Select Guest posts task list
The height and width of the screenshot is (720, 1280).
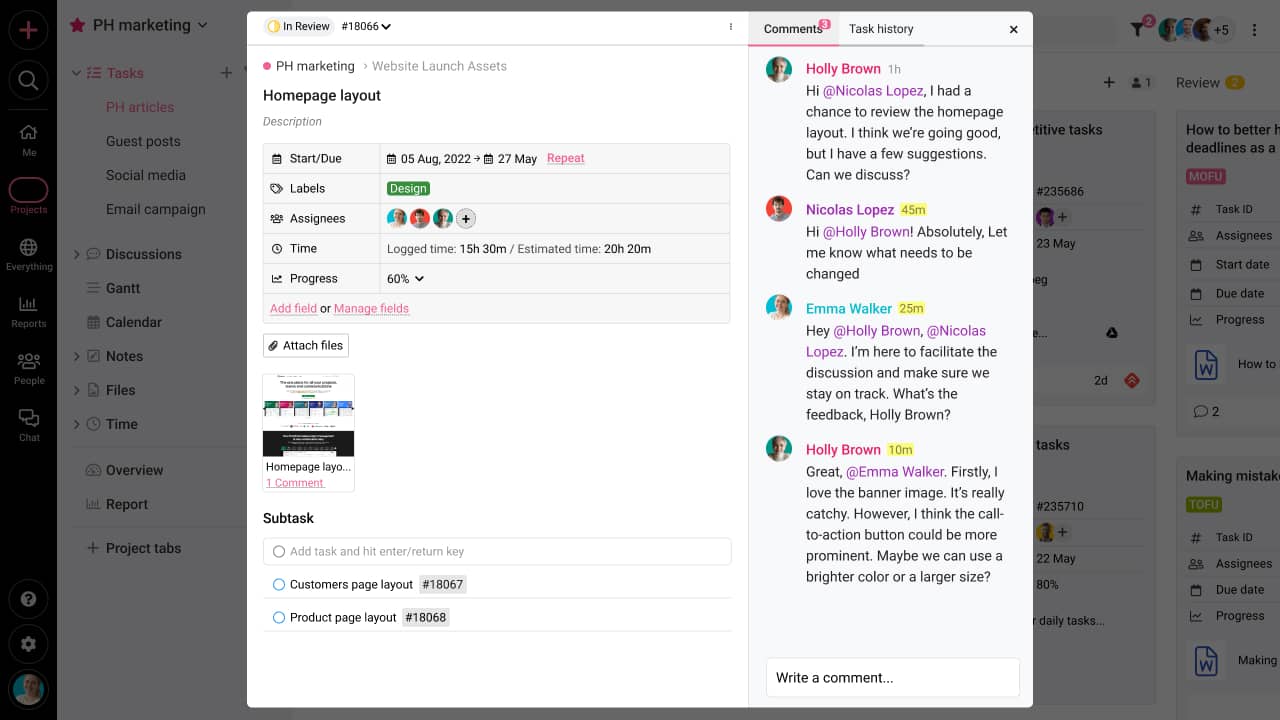click(143, 141)
